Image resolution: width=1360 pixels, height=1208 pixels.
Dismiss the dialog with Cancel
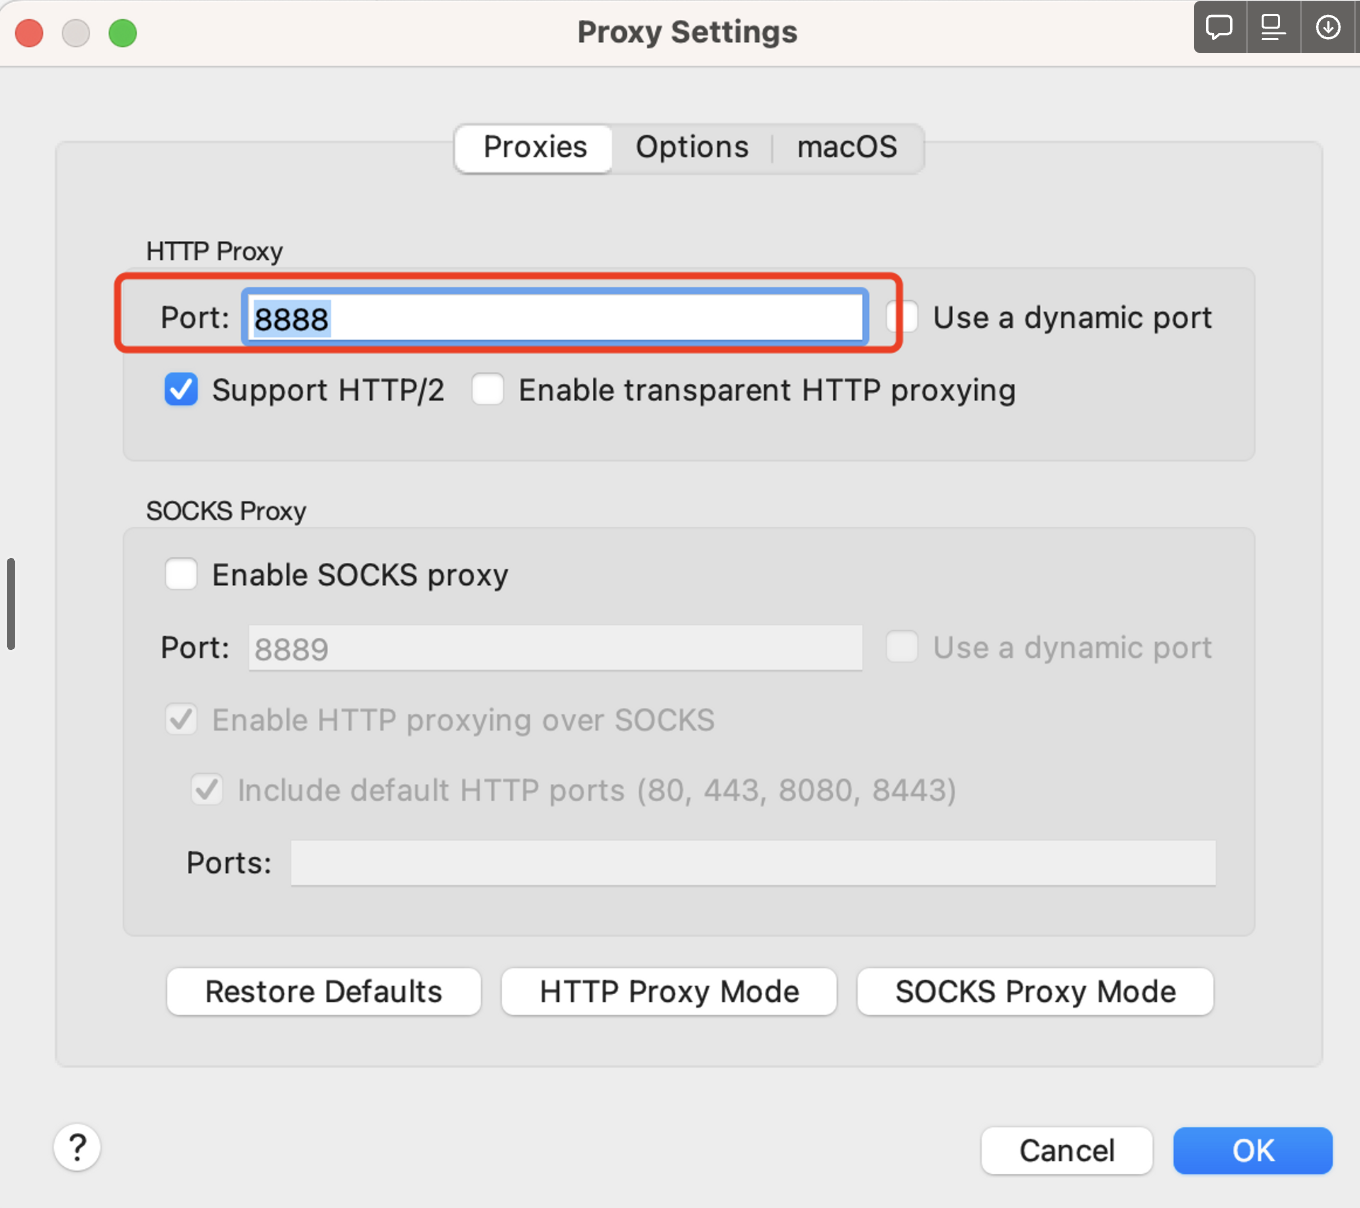1066,1150
